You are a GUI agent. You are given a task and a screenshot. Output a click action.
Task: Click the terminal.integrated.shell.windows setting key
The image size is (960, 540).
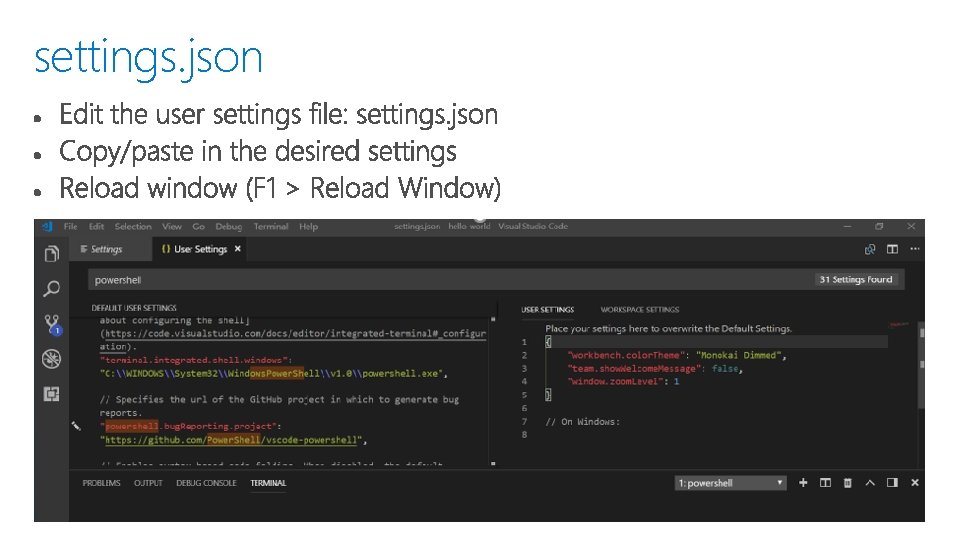click(196, 360)
